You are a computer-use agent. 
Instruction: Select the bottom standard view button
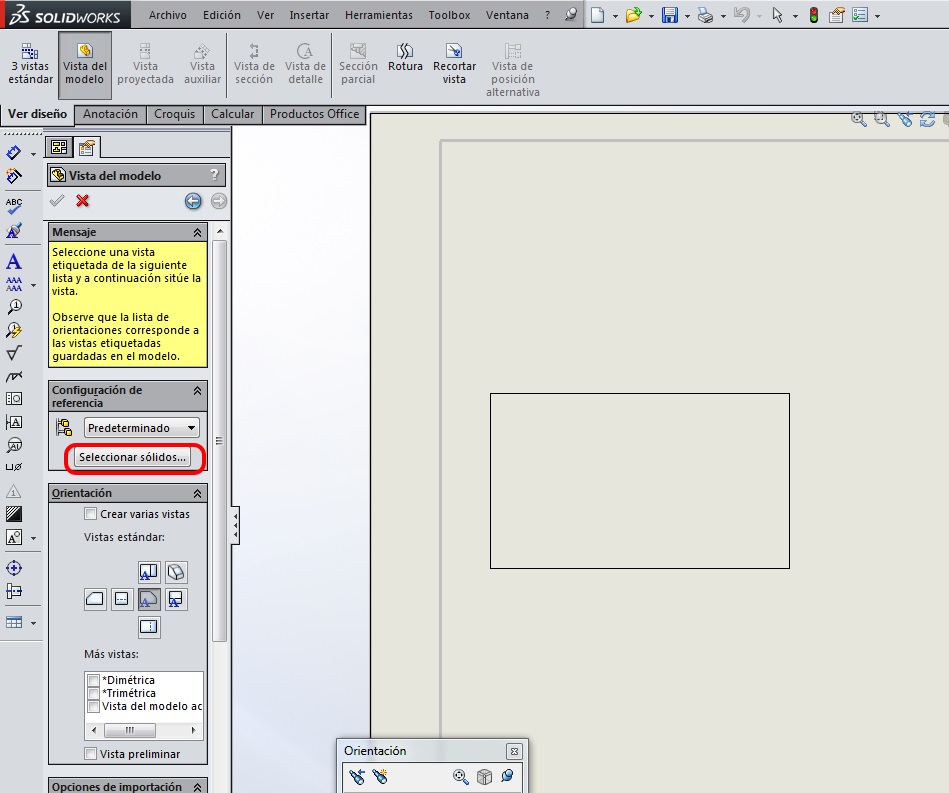pos(148,627)
